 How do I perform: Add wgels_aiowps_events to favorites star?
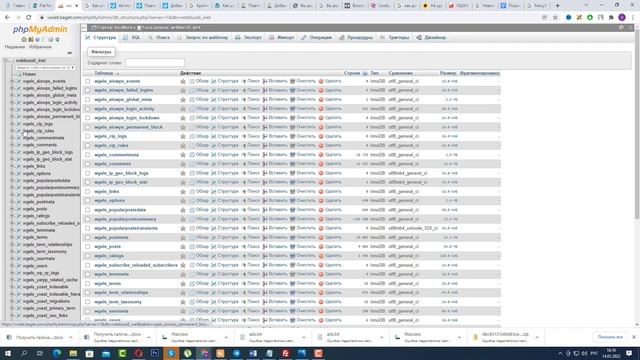pos(183,81)
